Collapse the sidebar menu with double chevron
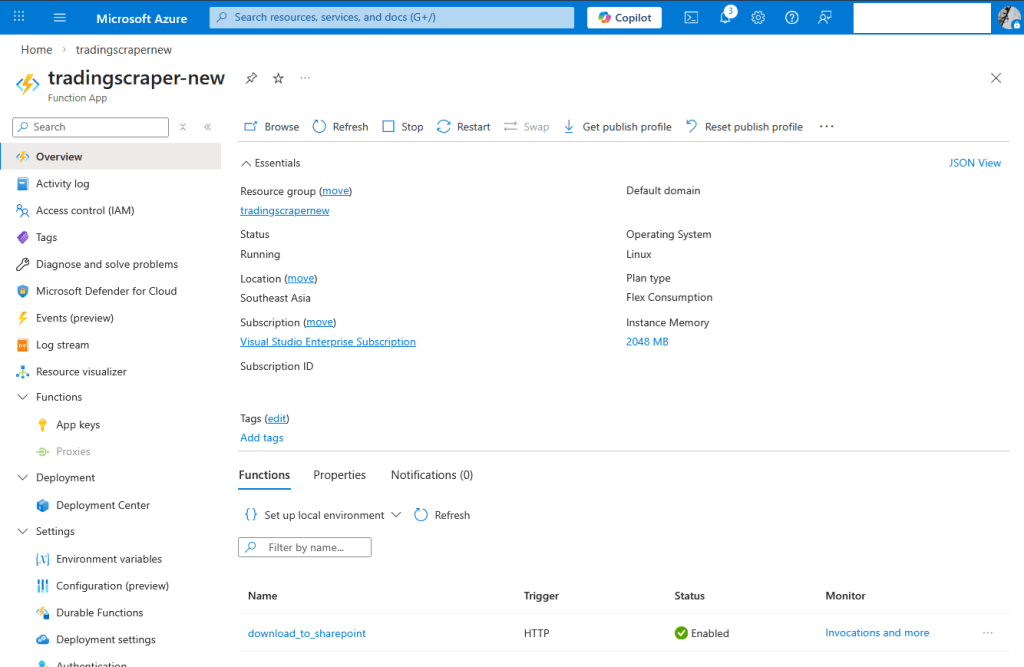 [208, 127]
